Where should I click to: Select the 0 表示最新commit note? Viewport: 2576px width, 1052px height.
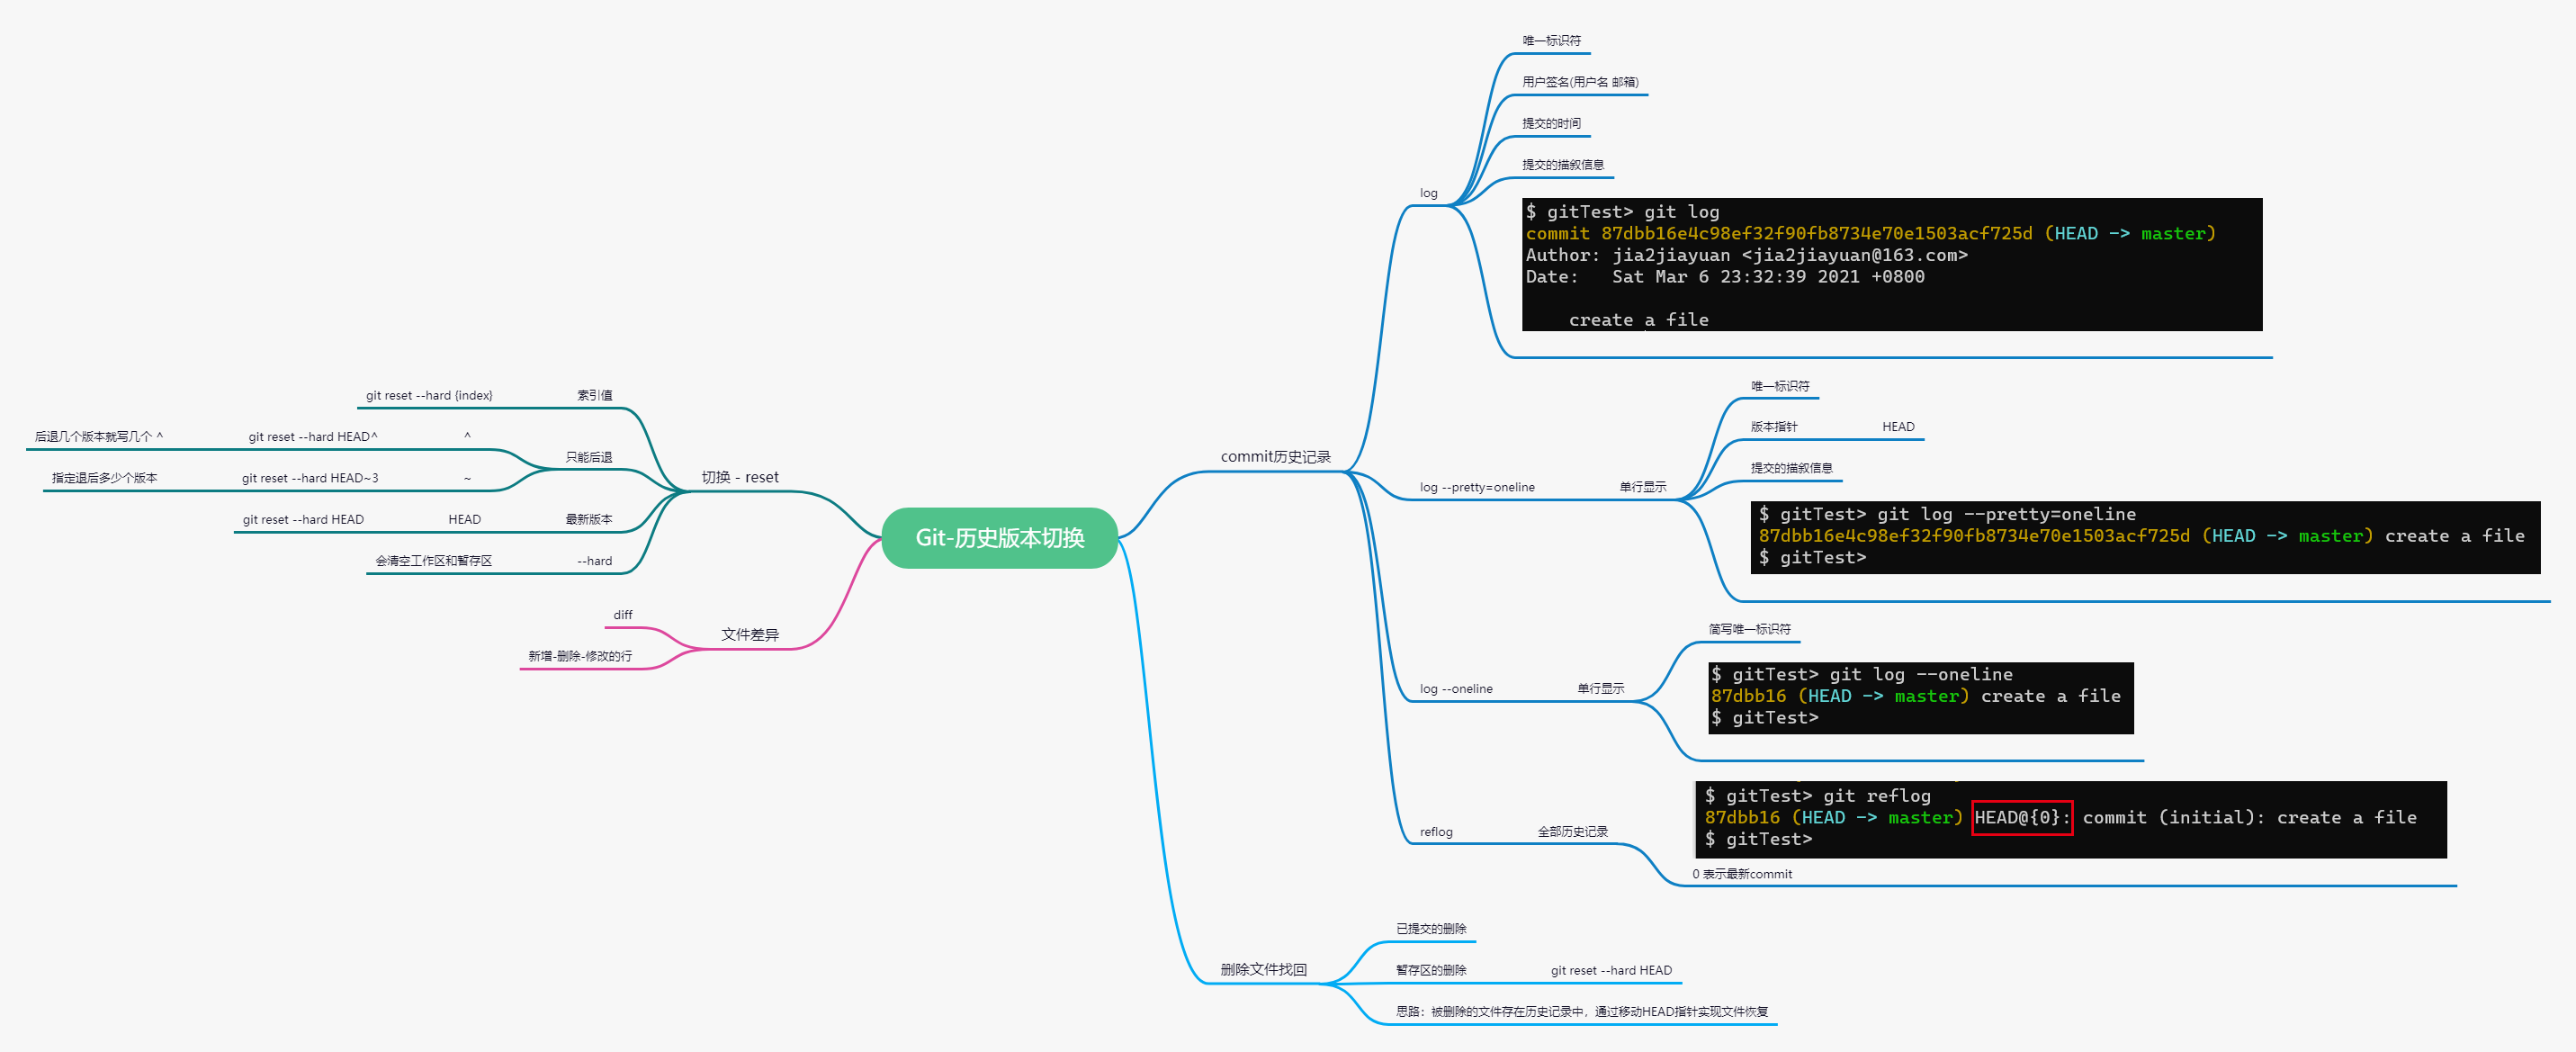[1741, 874]
